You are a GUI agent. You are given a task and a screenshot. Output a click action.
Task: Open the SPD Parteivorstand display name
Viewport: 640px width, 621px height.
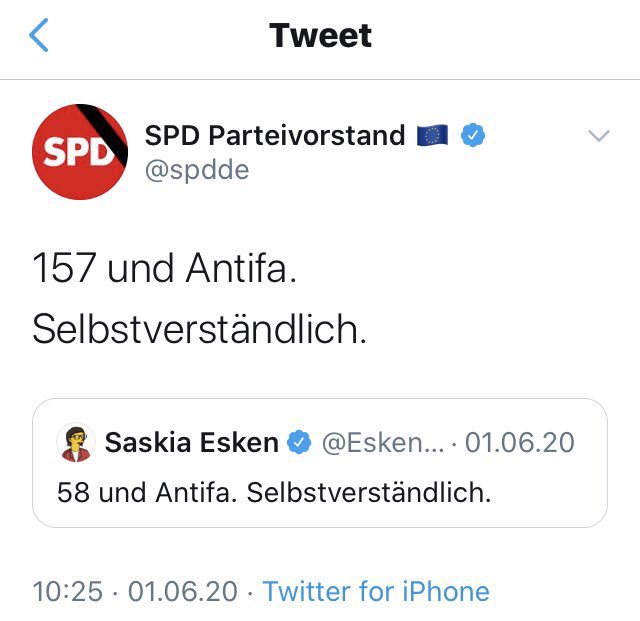point(275,135)
